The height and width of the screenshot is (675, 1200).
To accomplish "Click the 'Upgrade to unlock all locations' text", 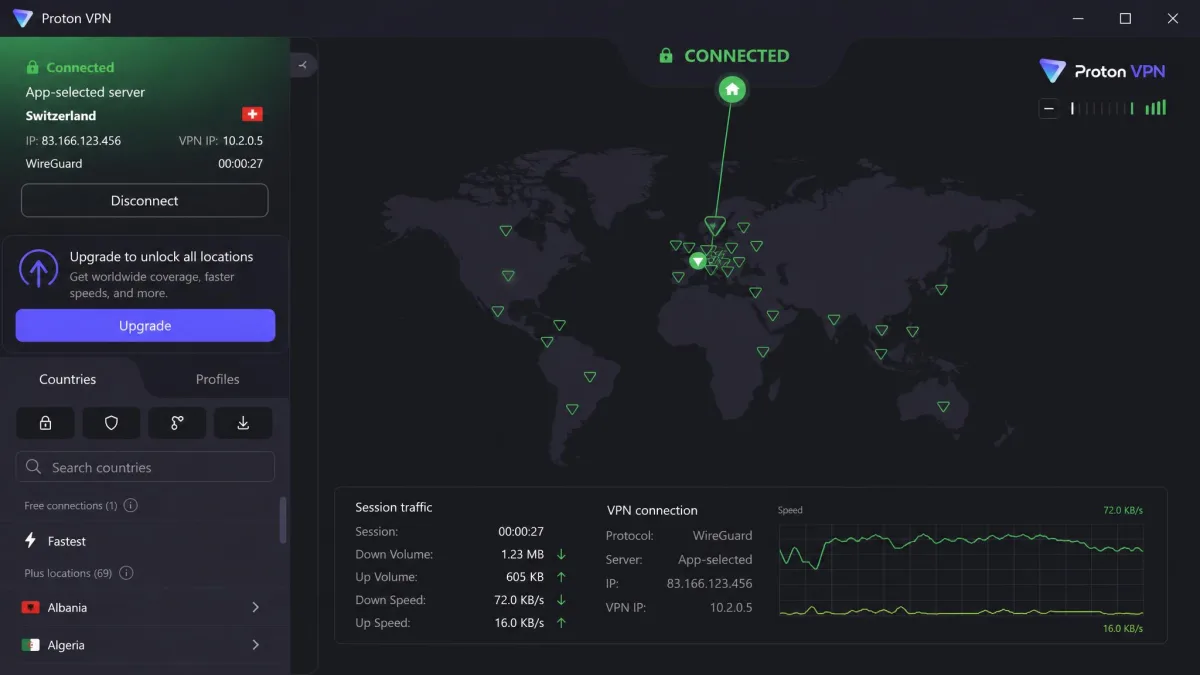I will (161, 257).
